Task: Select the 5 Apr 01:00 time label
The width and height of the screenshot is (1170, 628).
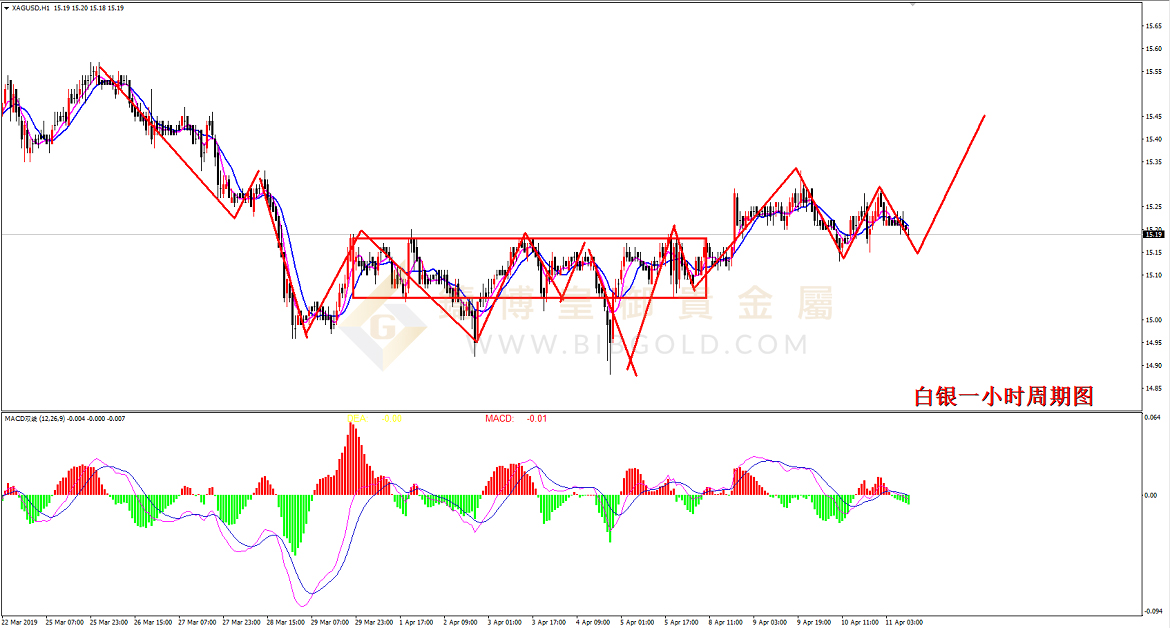Action: pos(637,622)
